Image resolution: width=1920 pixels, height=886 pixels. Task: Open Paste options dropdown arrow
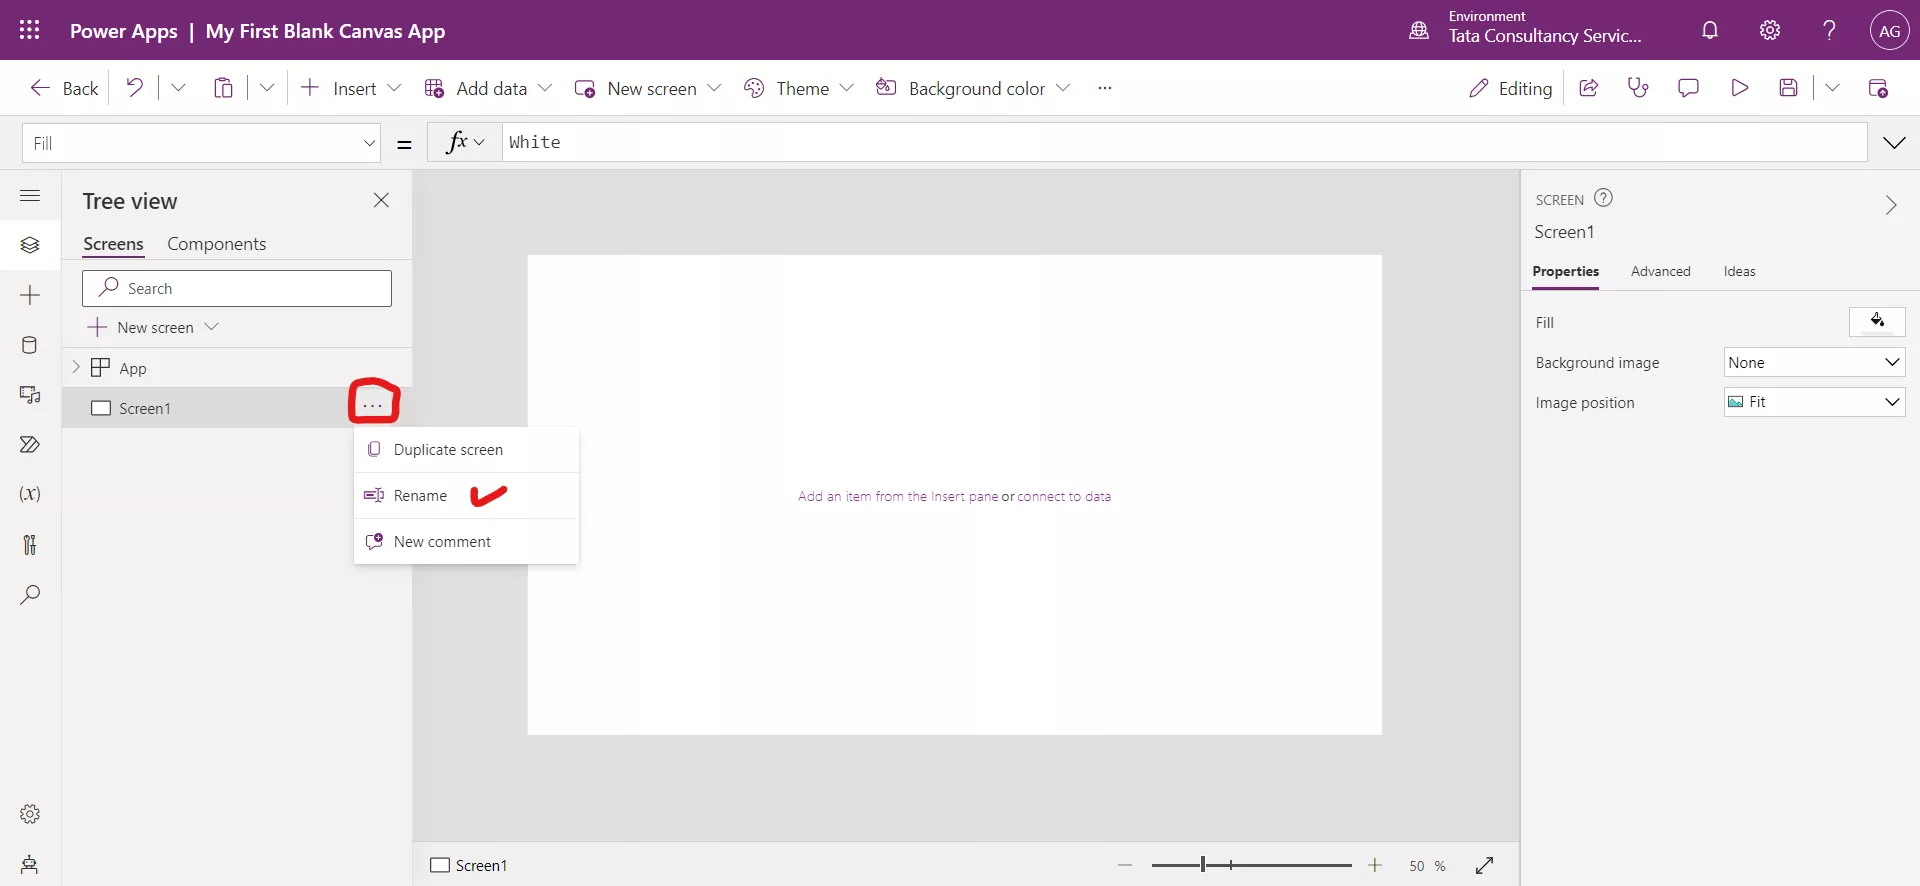(x=267, y=88)
